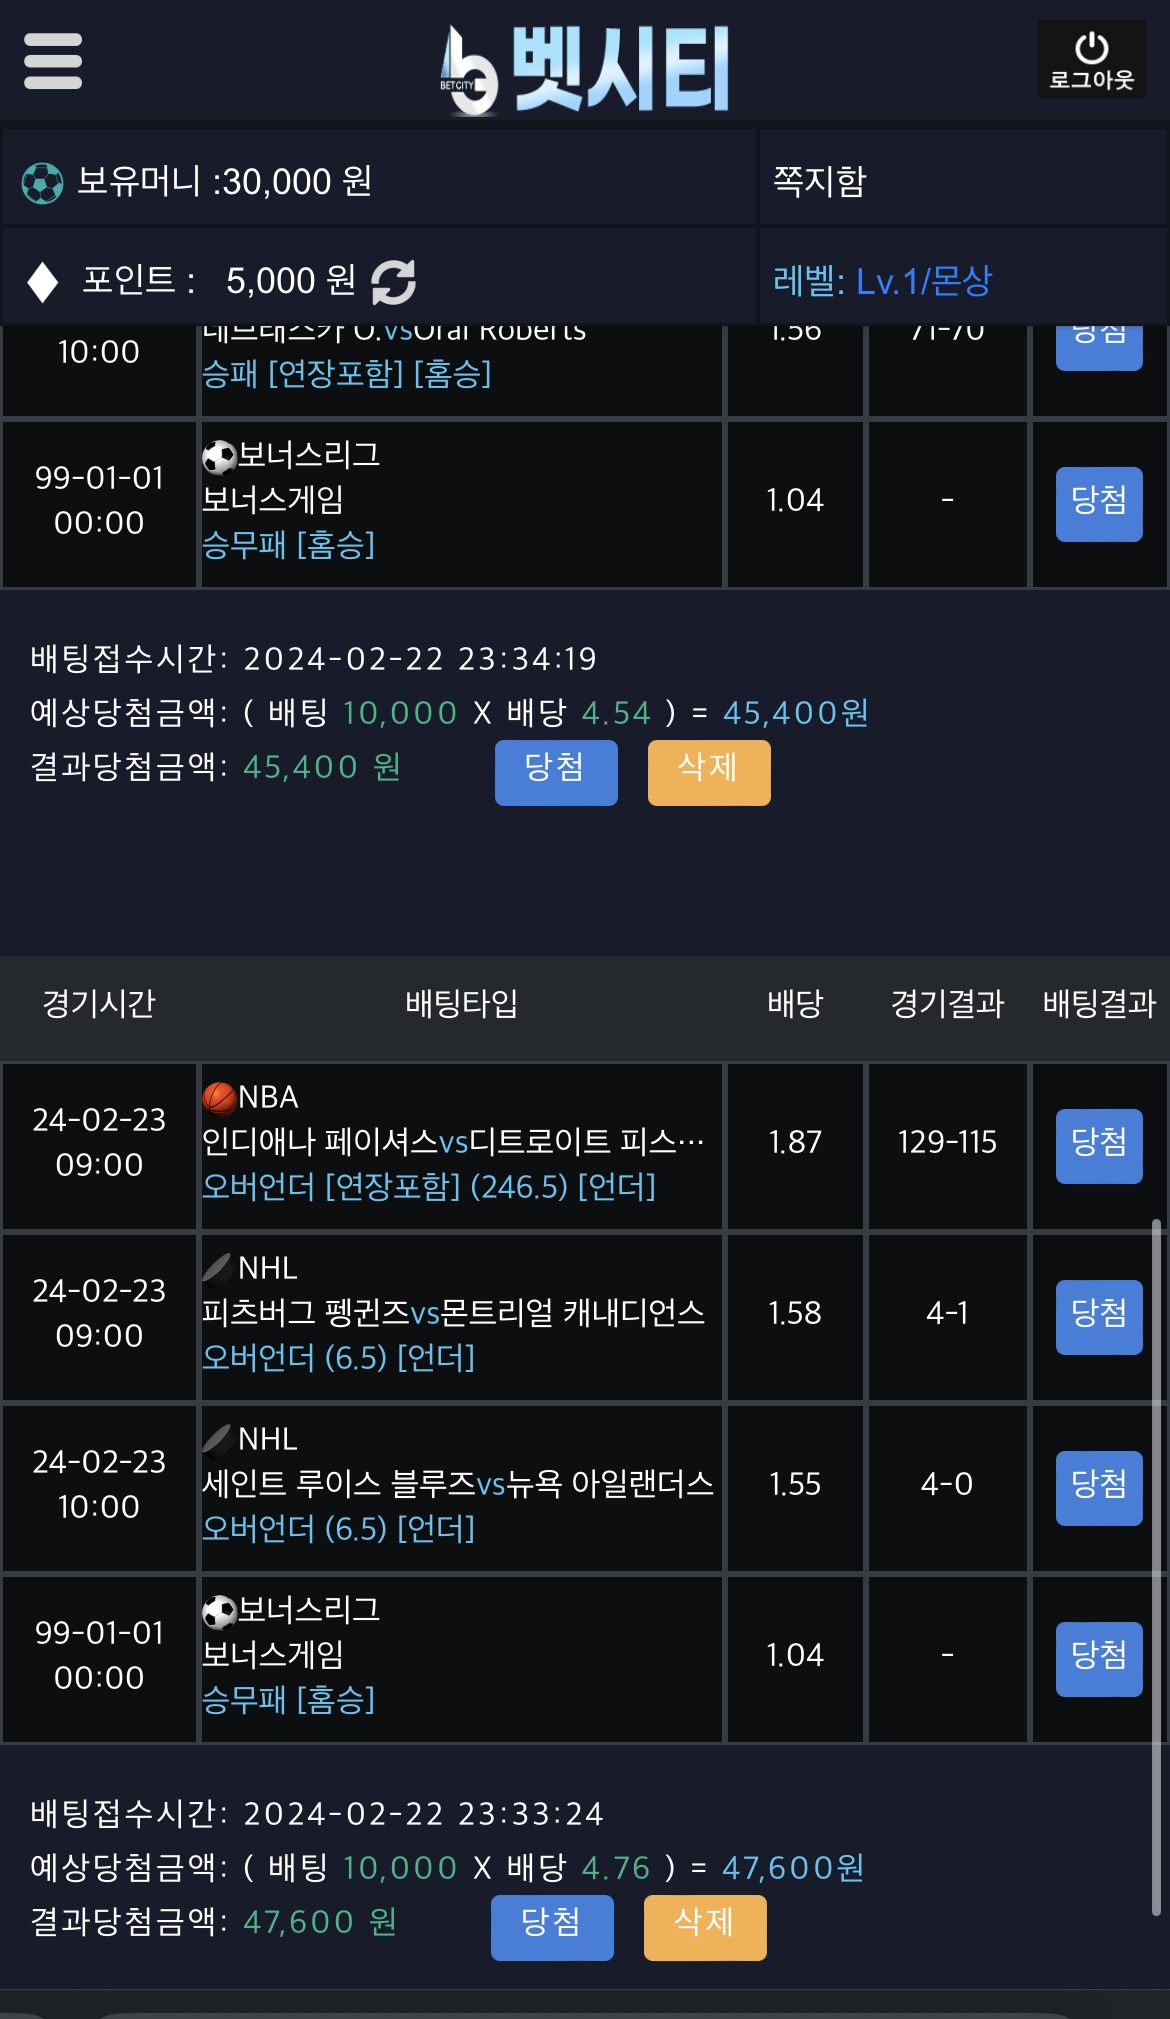
Task: Refresh points with the circular arrows icon
Action: point(393,282)
